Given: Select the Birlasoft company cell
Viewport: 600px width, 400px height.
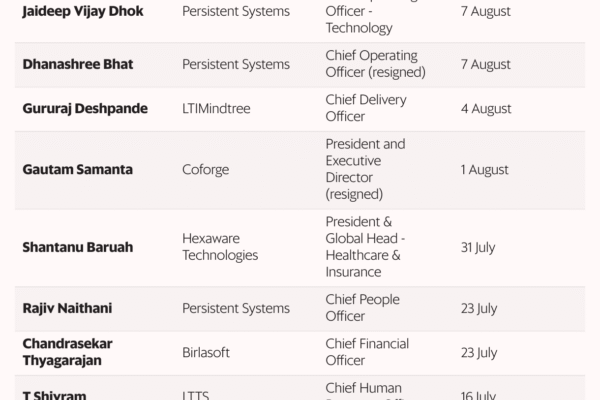Looking at the screenshot, I should click(x=209, y=352).
